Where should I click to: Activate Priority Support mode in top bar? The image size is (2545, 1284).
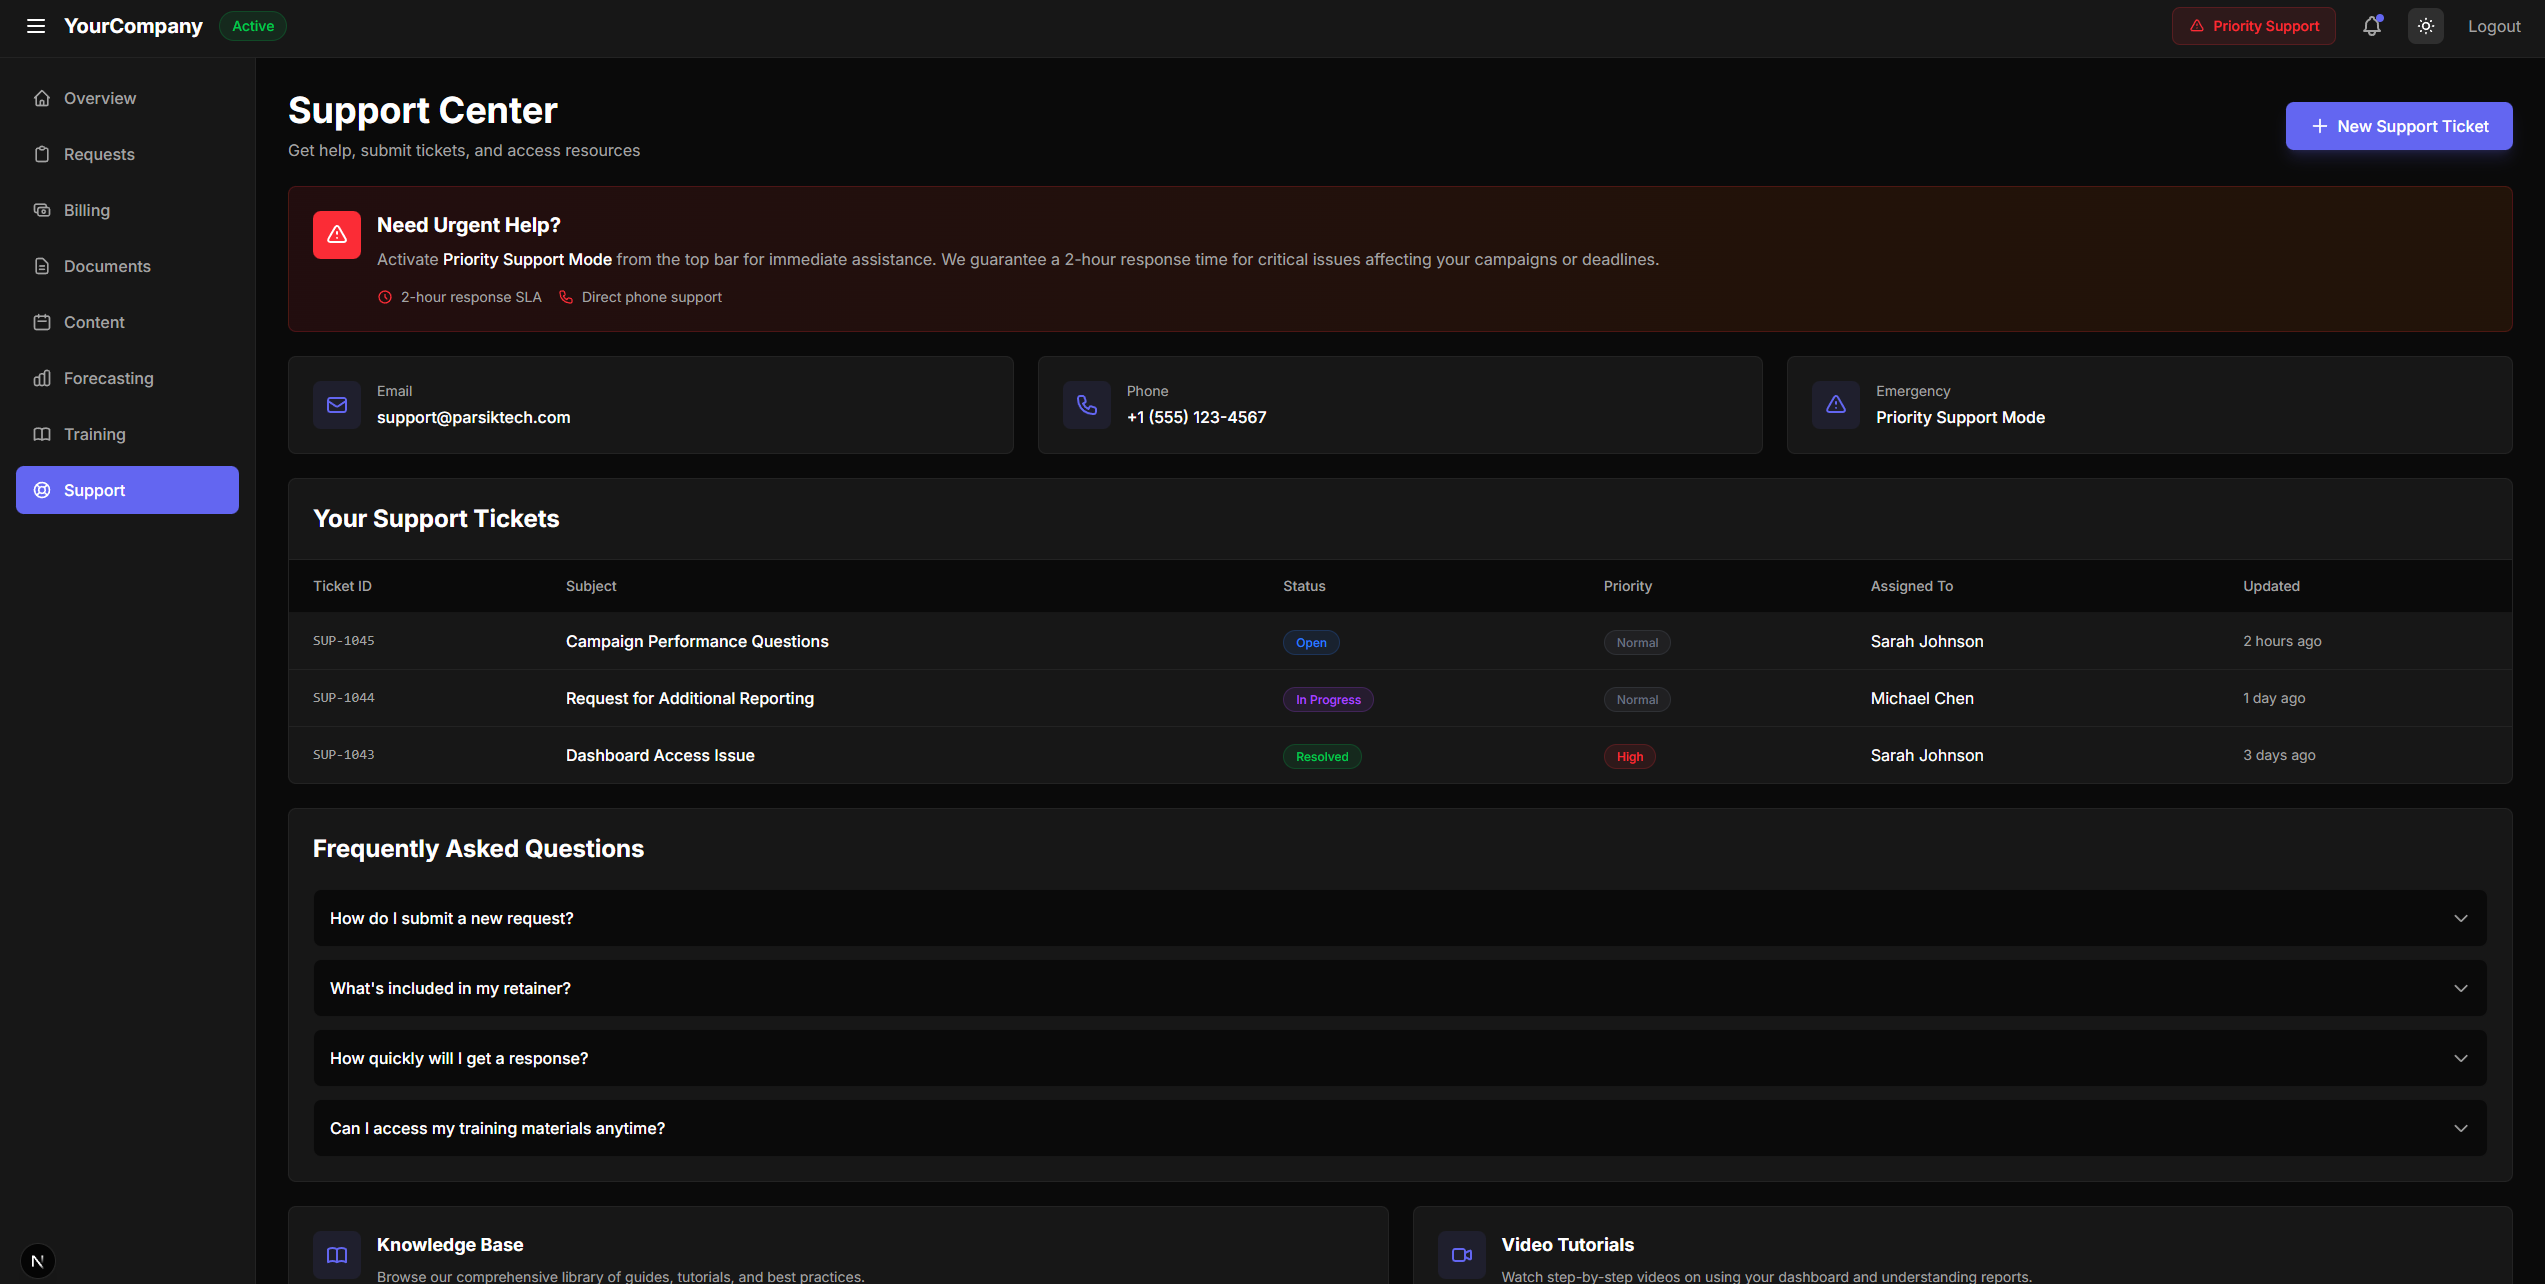pos(2253,26)
